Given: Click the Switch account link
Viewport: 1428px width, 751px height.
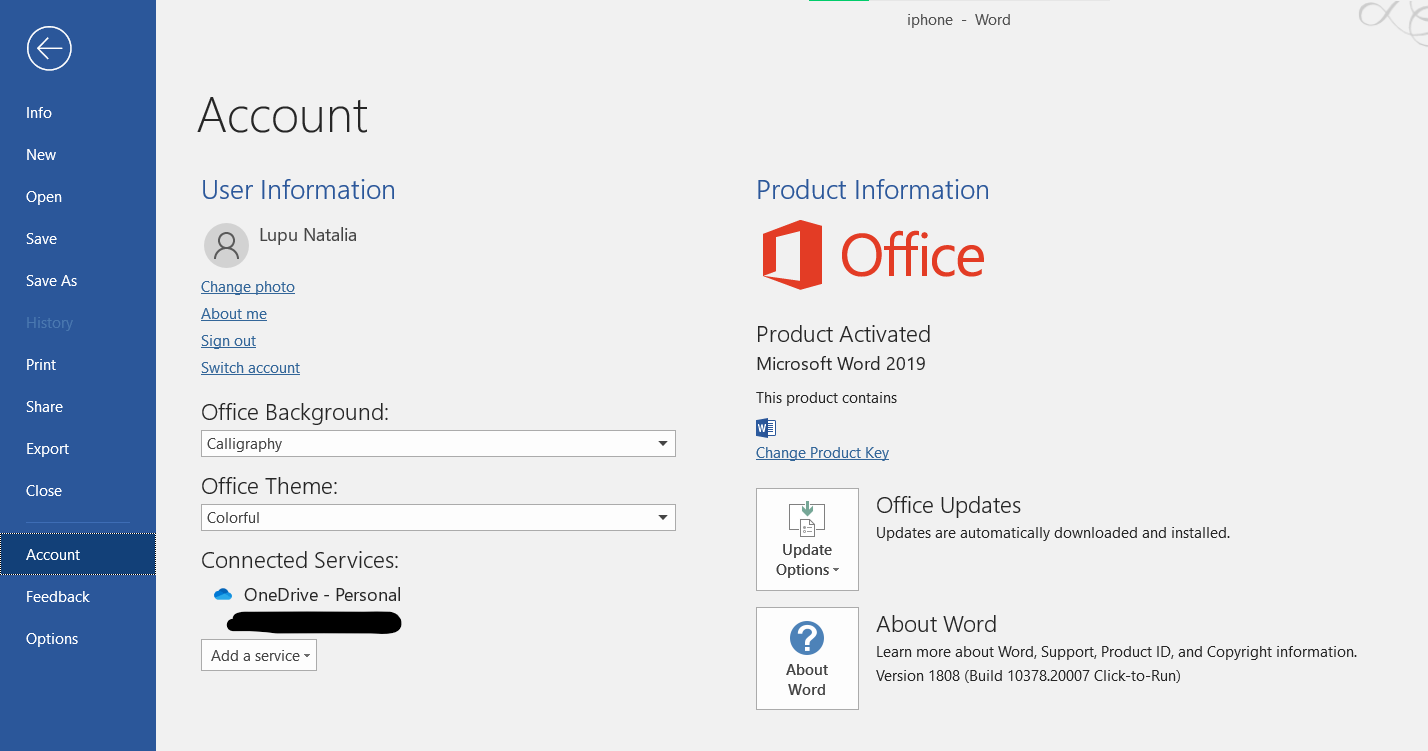Looking at the screenshot, I should [250, 368].
